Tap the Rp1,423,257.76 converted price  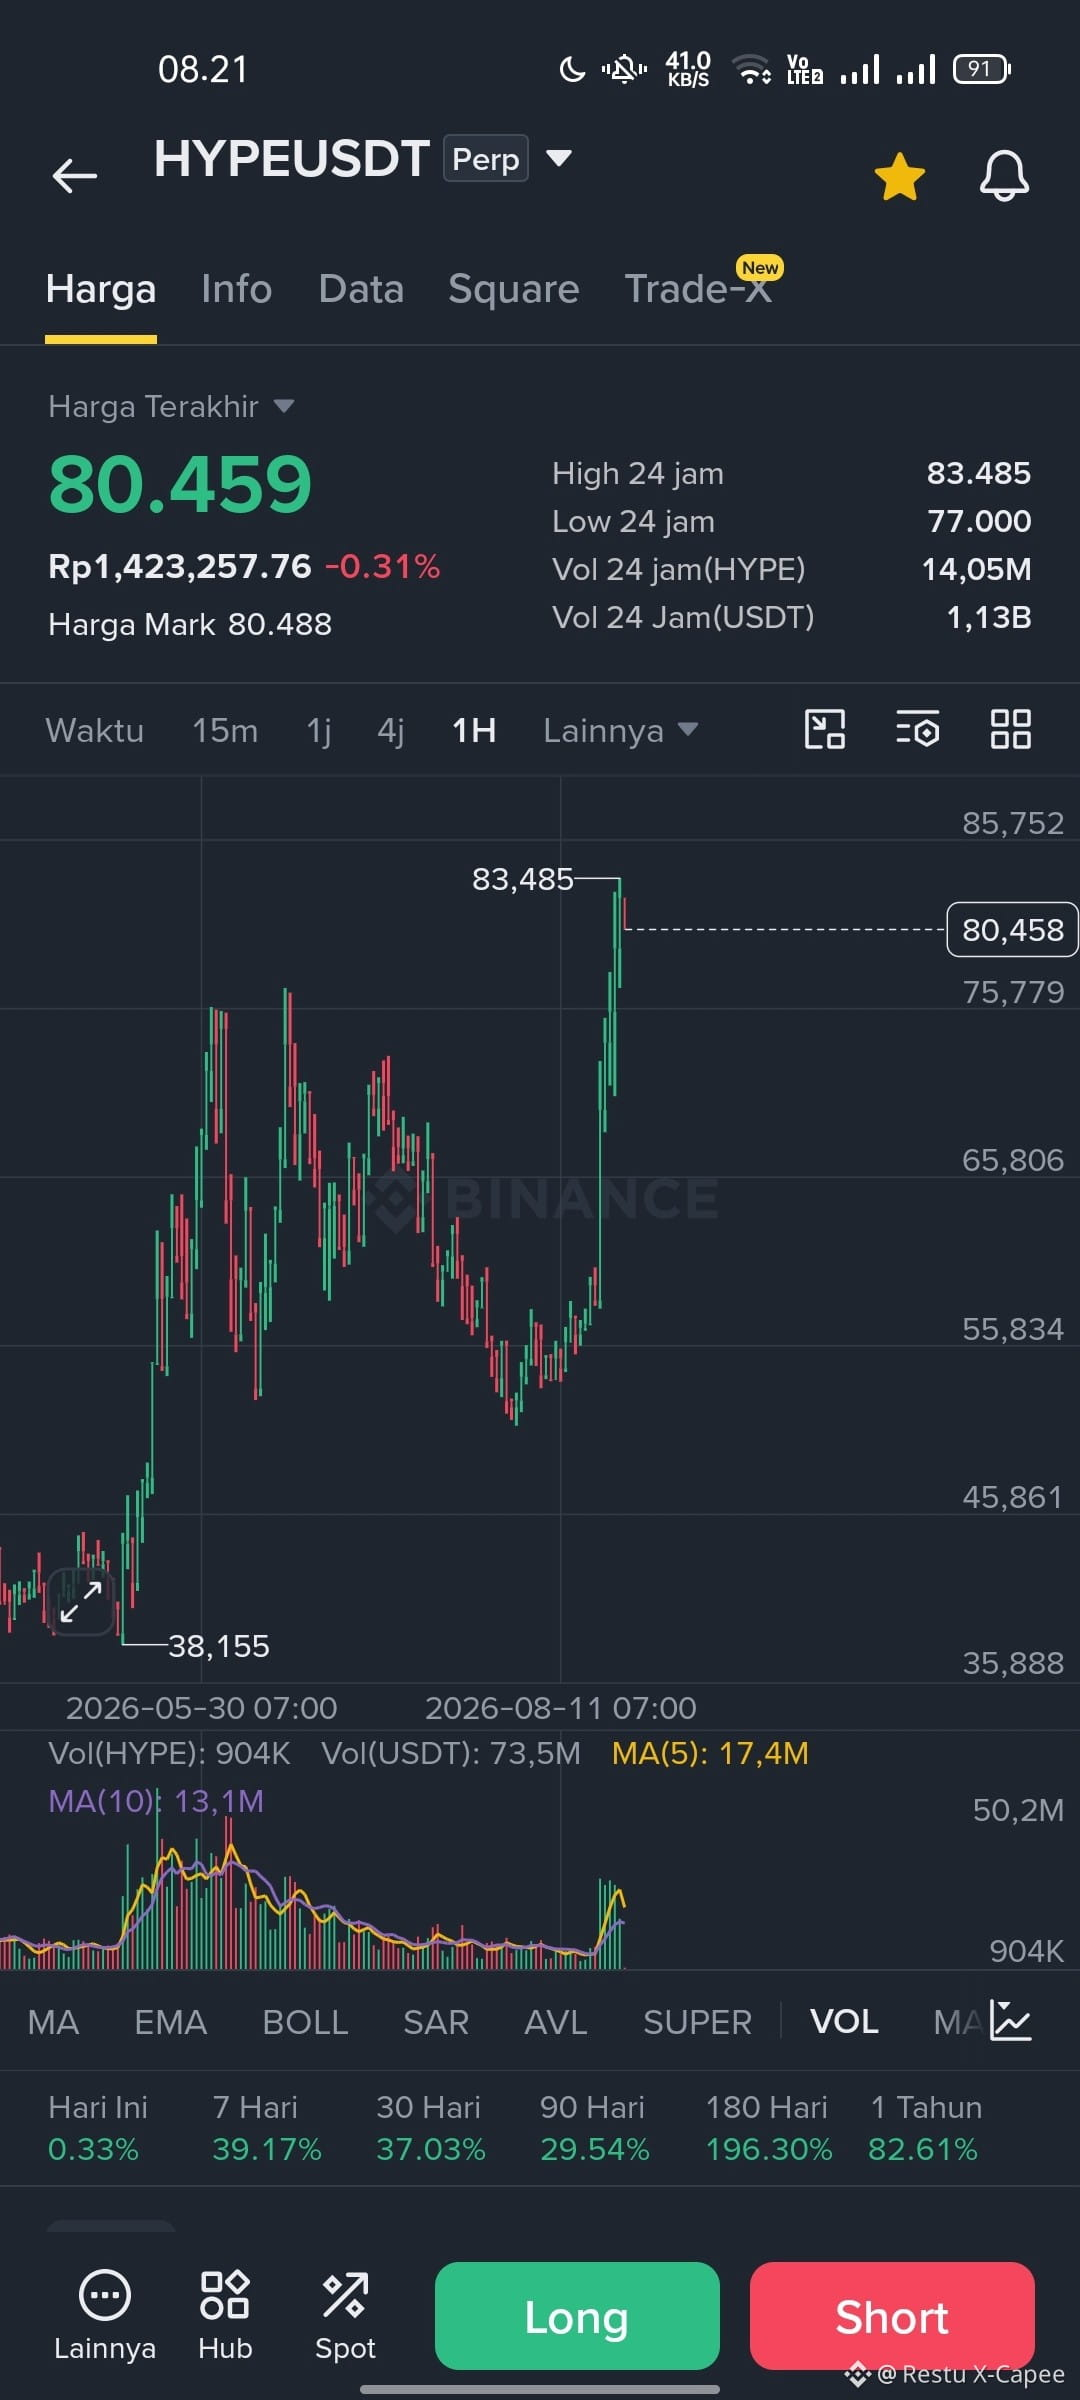[180, 567]
